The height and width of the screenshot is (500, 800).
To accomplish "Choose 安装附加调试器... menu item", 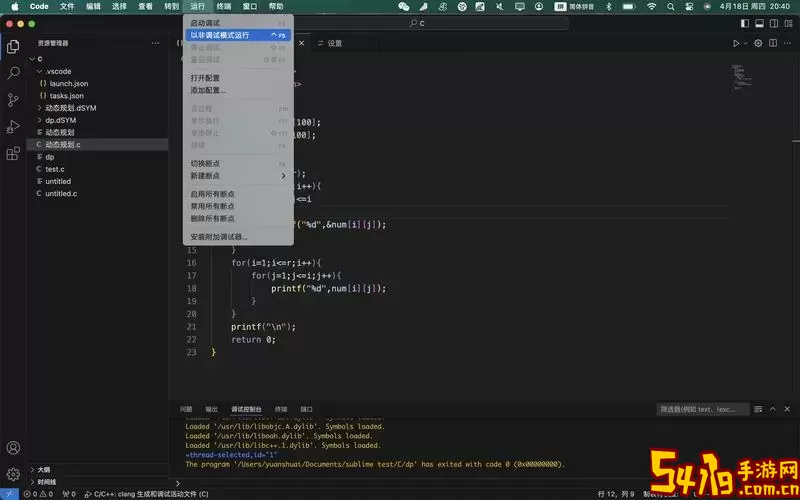I will click(238, 237).
